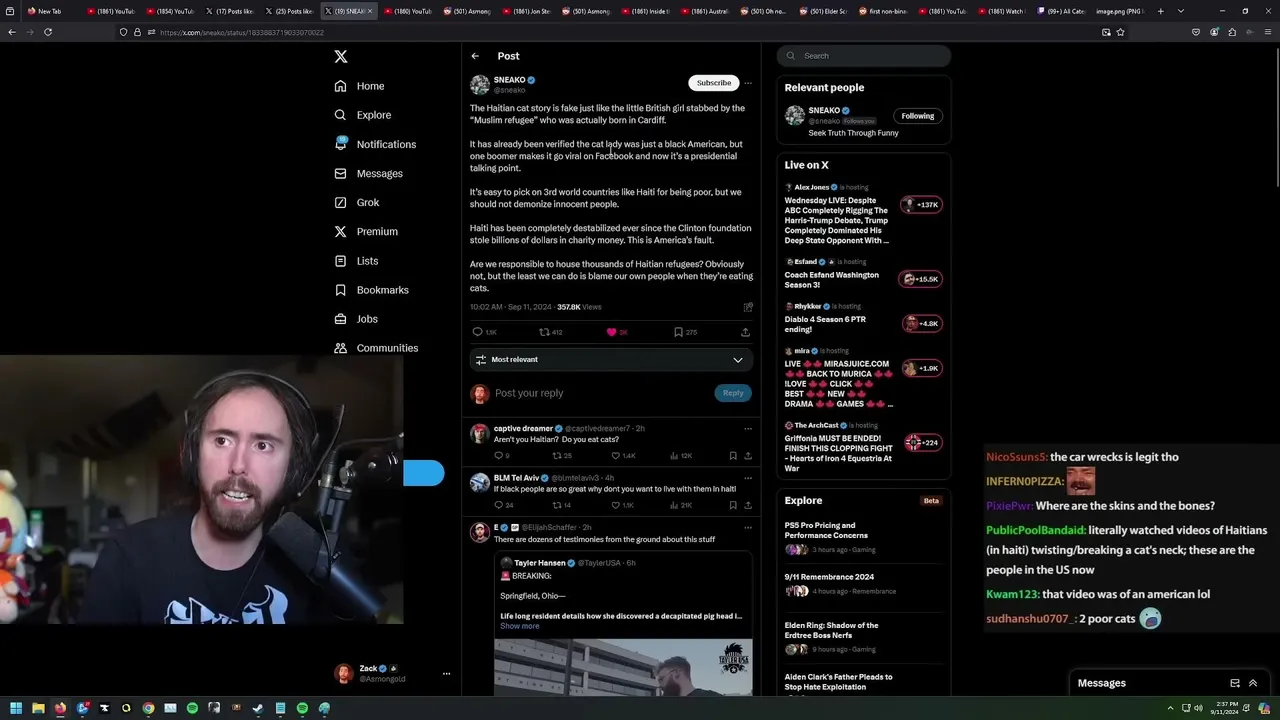1280x720 pixels.
Task: Open Esfand's Coach Esfand Washington live stream
Action: (x=864, y=274)
